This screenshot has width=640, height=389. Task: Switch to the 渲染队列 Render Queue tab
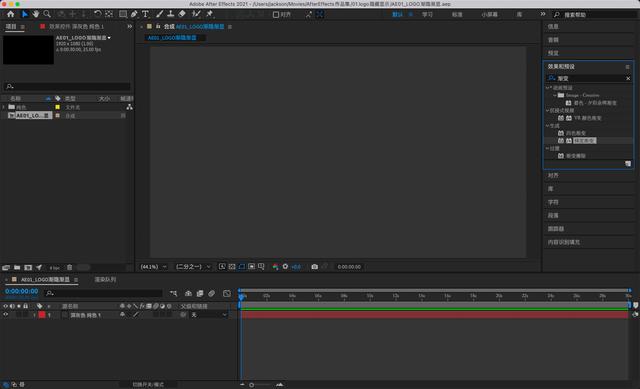click(x=105, y=280)
